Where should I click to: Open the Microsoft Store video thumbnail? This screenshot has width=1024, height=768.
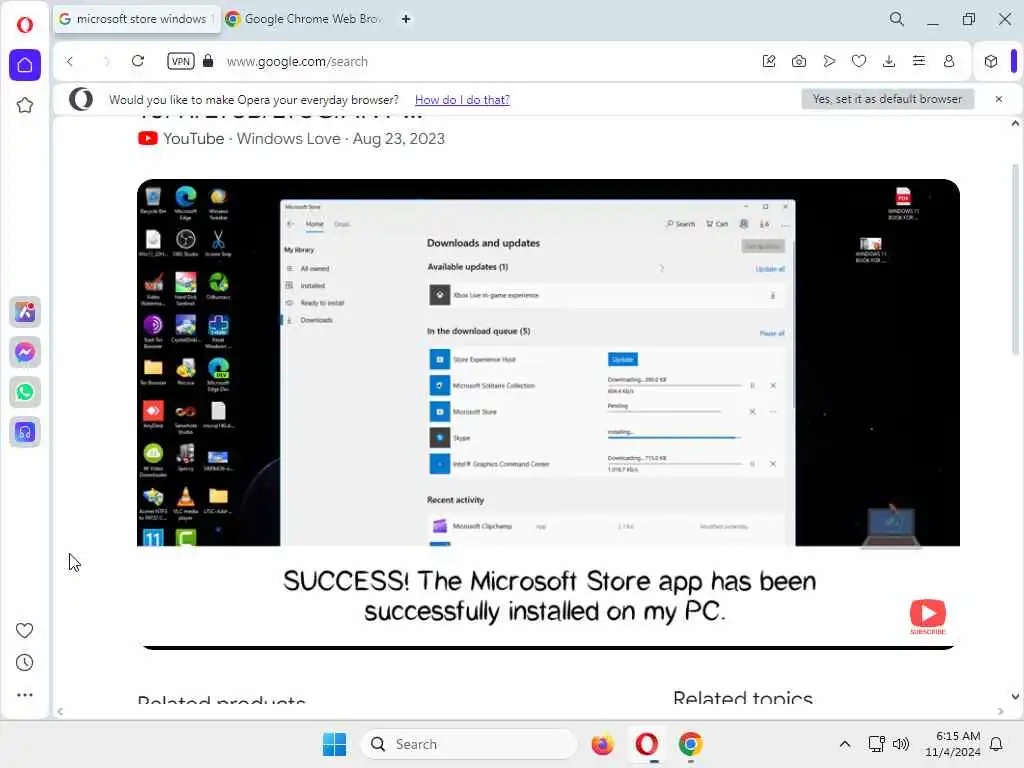548,414
